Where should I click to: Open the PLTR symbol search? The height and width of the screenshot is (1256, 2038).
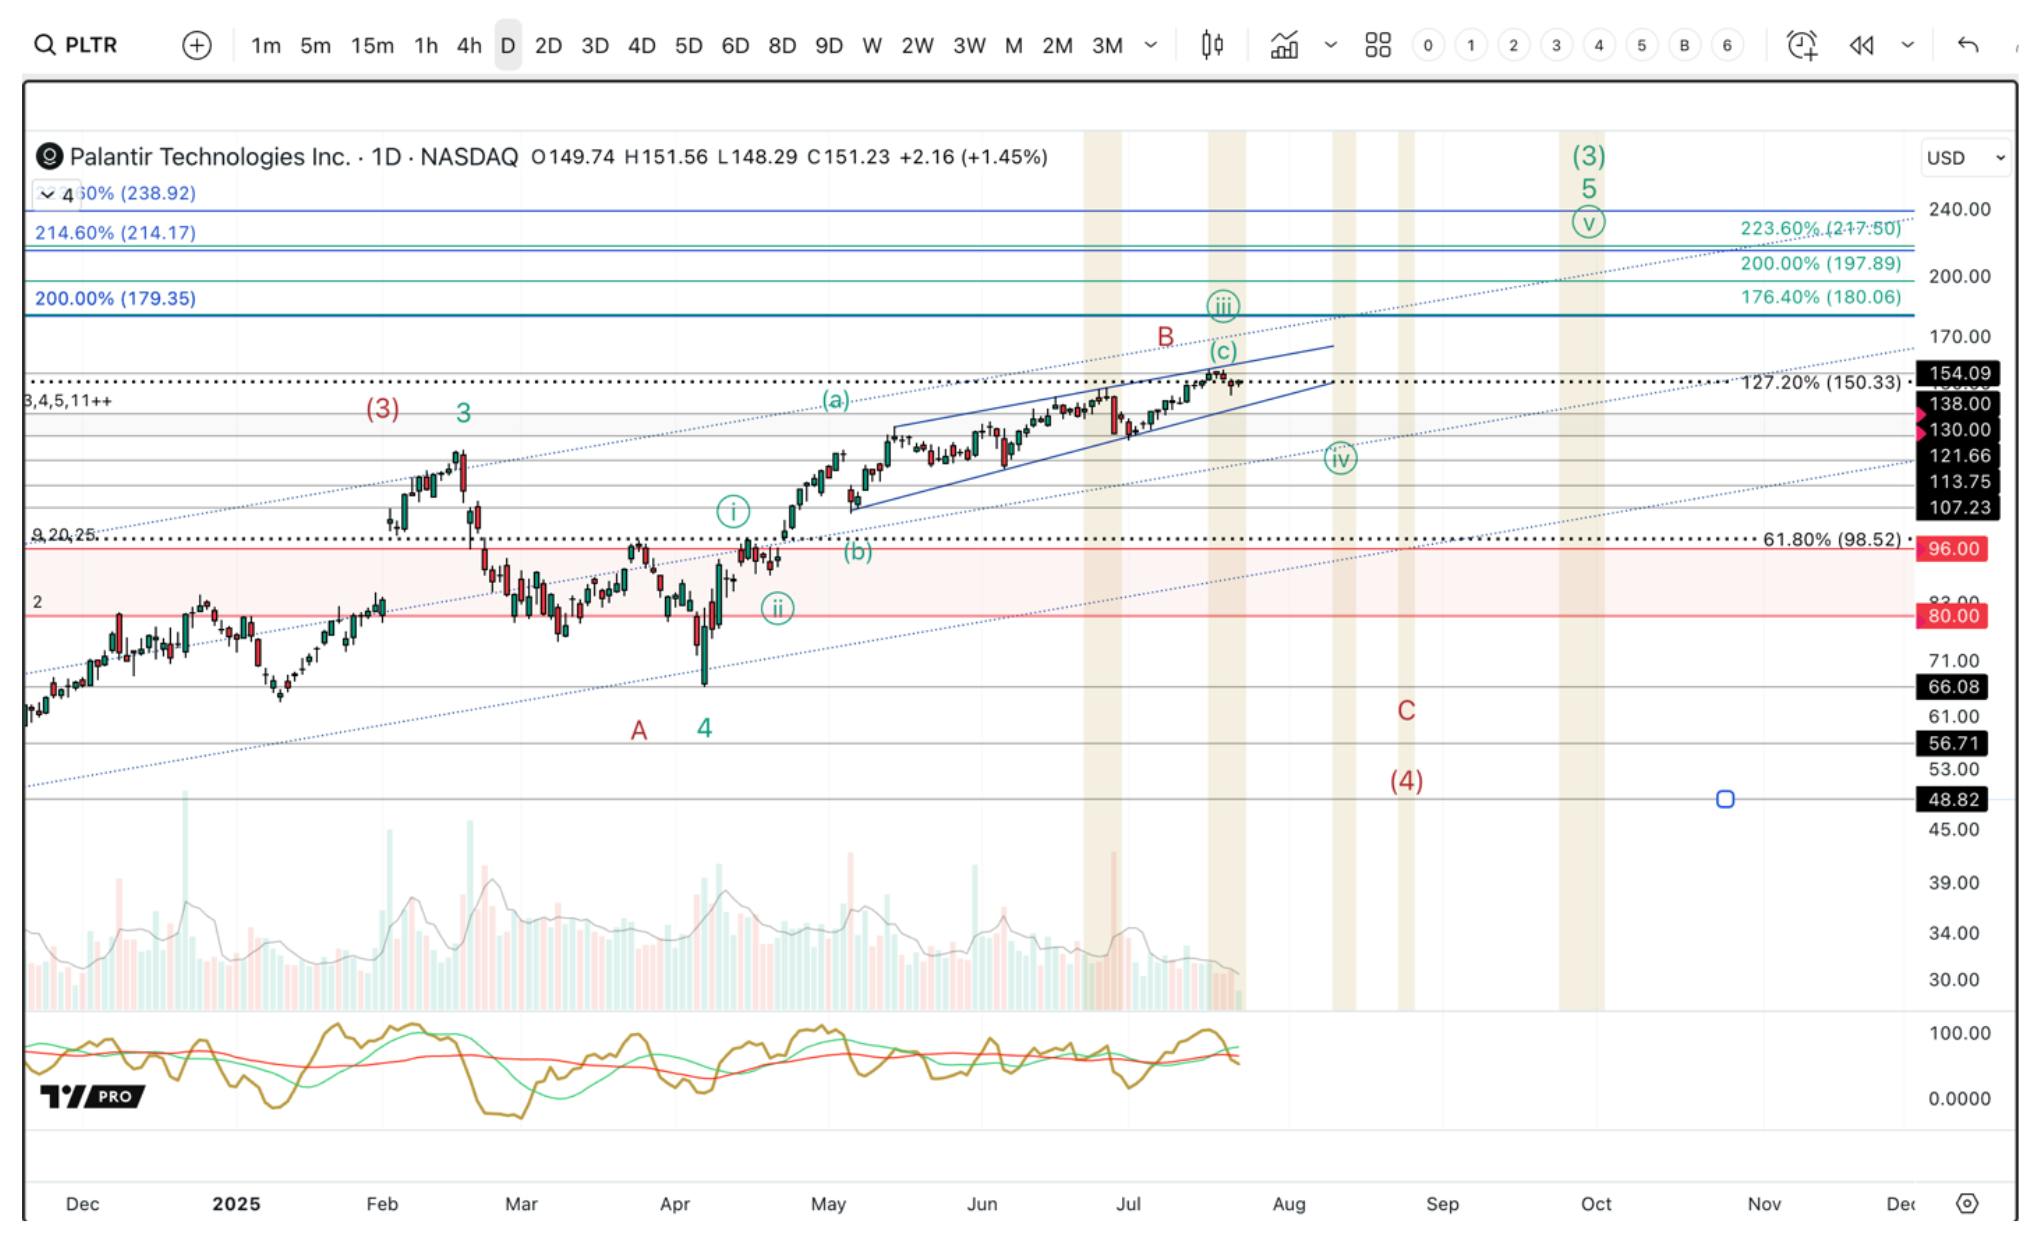point(76,45)
